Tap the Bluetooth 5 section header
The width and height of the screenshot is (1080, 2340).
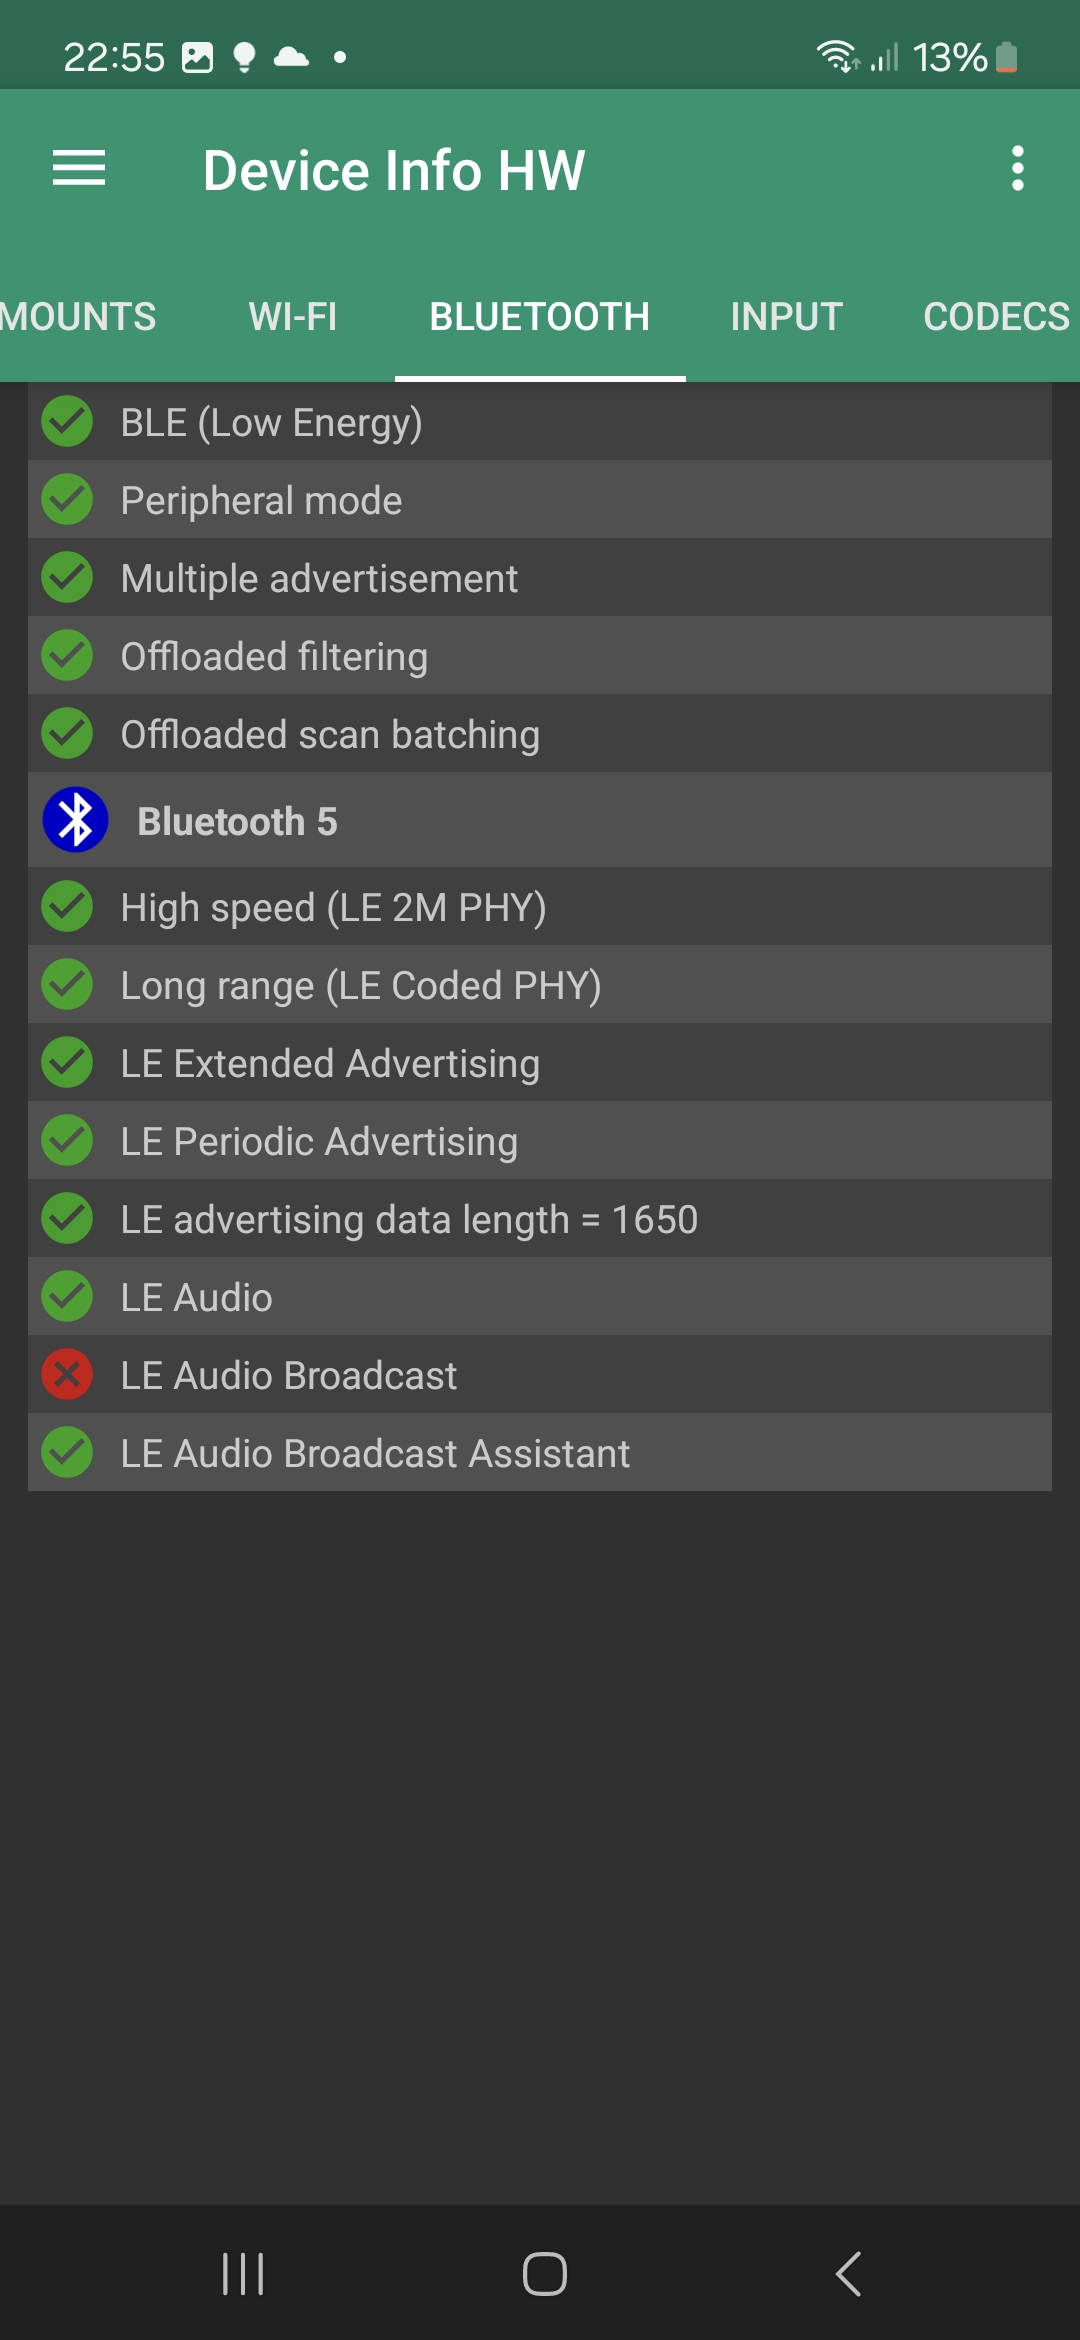(540, 820)
